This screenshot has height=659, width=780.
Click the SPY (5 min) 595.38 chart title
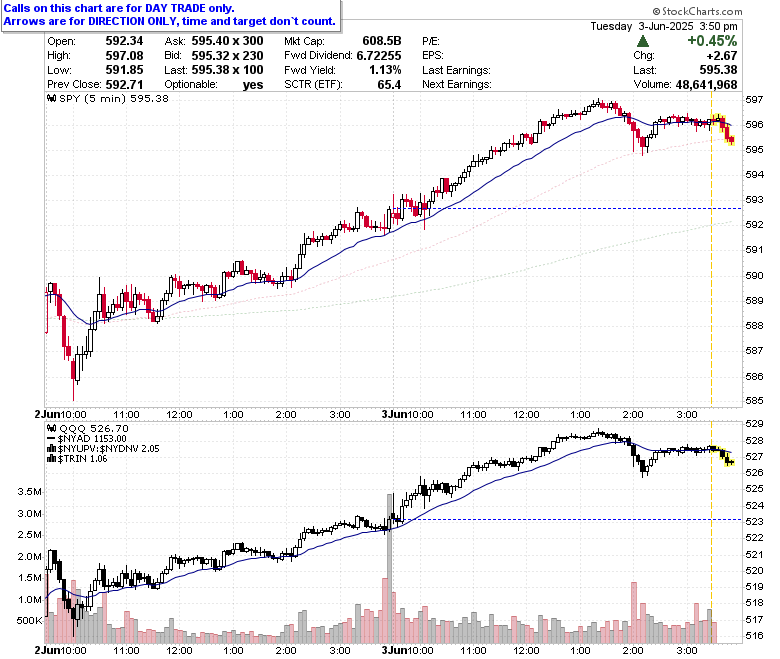[114, 98]
